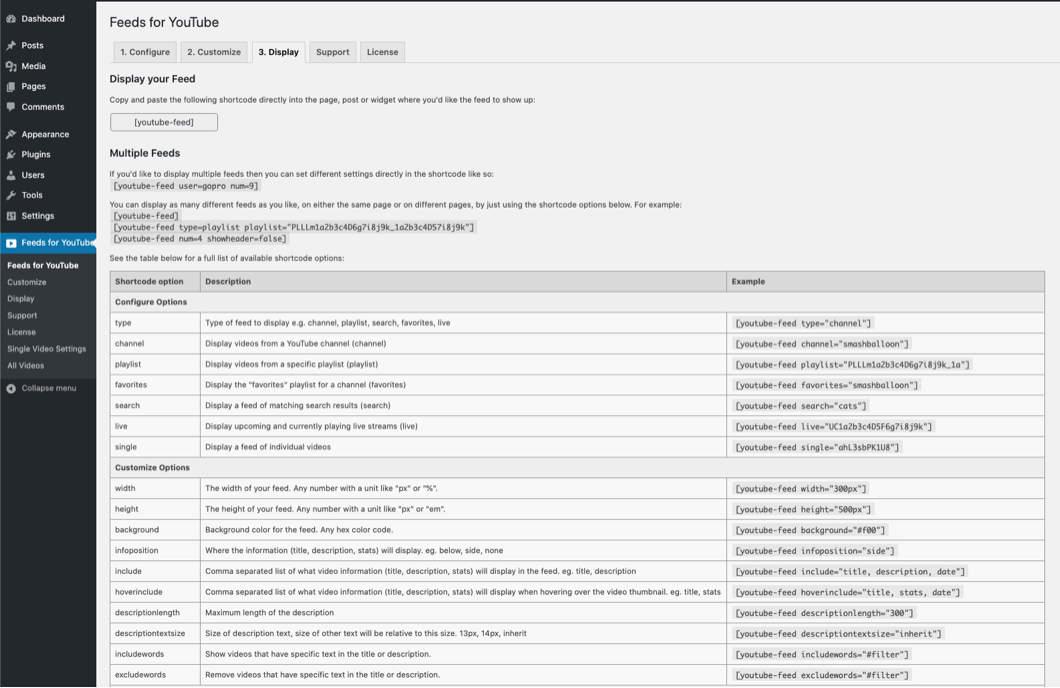Switch to the 1. Configure tab
Screen dimensions: 1060x688
tap(145, 52)
